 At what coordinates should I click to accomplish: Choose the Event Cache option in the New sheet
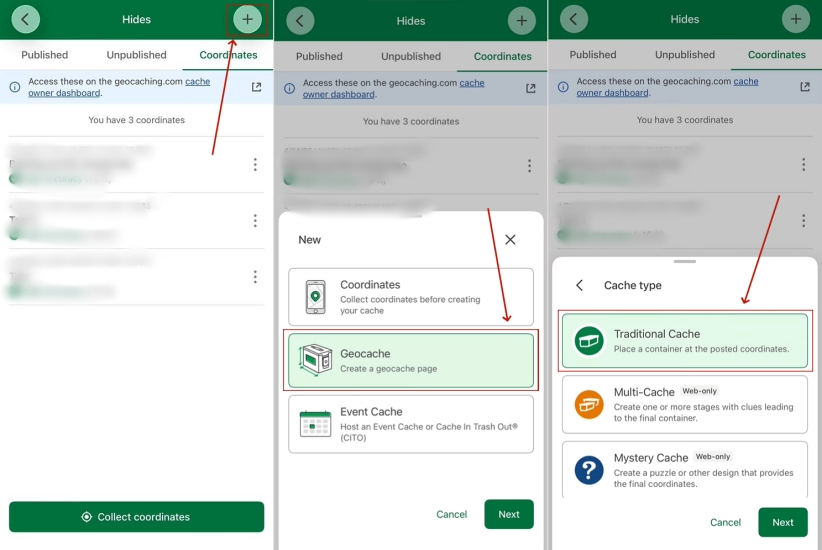click(411, 424)
